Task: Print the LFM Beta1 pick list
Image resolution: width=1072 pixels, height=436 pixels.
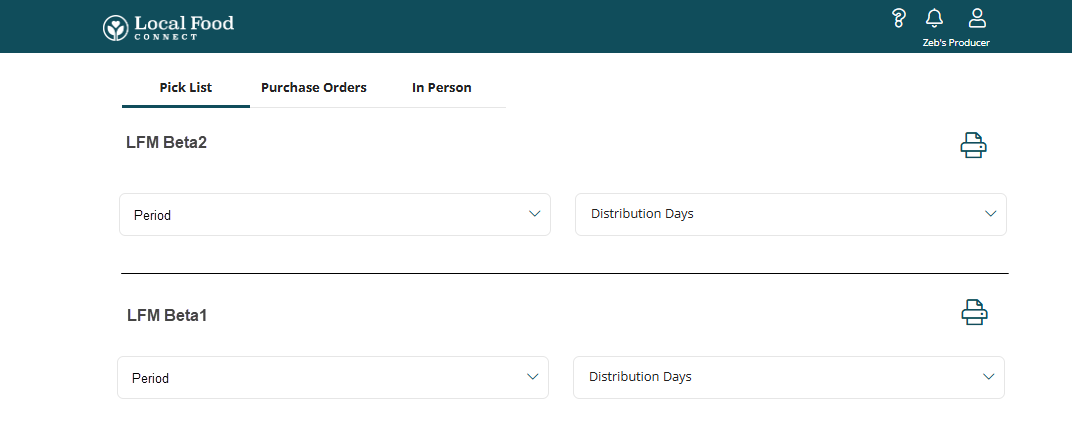Action: [x=974, y=313]
